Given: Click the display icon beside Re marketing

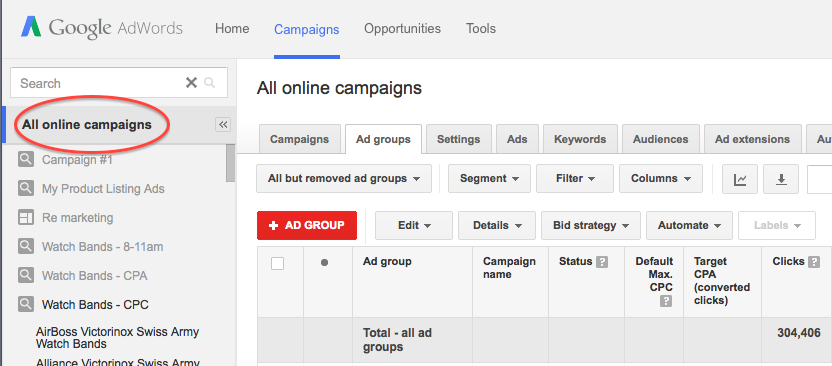Looking at the screenshot, I should click(x=25, y=217).
